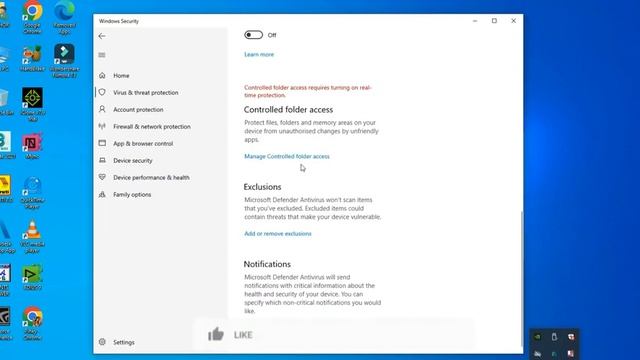
Task: Click the USB device icon in tray popup
Action: coord(554,337)
